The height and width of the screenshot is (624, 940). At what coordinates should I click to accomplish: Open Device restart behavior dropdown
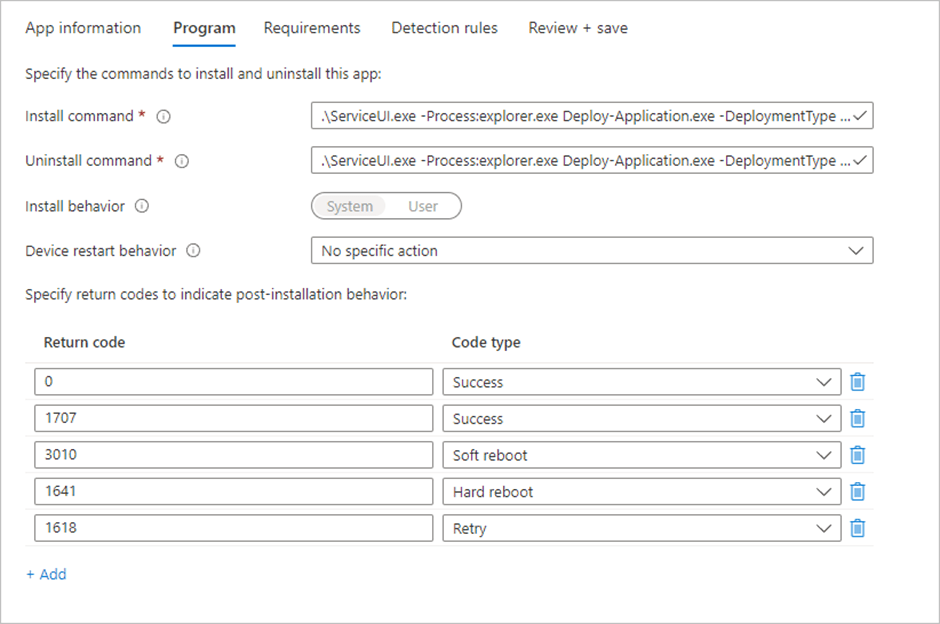[x=592, y=251]
